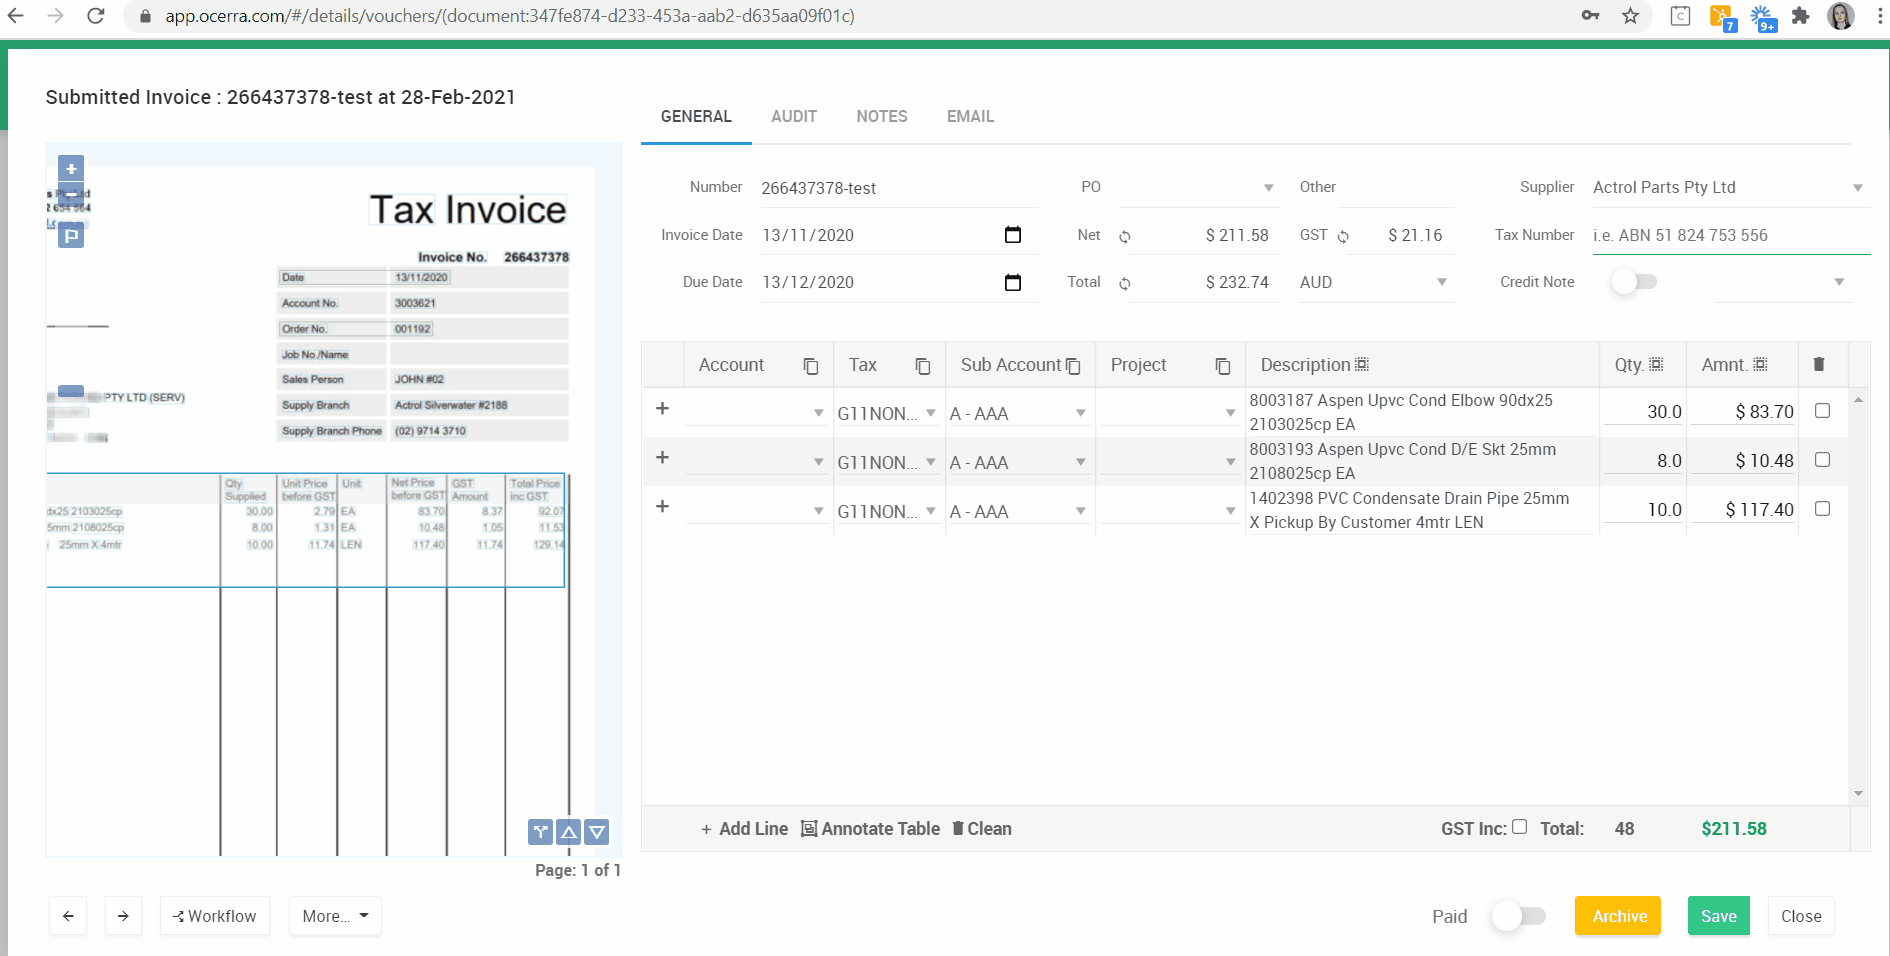This screenshot has height=956, width=1890.
Task: Tick the GST Inc checkbox
Action: (x=1520, y=826)
